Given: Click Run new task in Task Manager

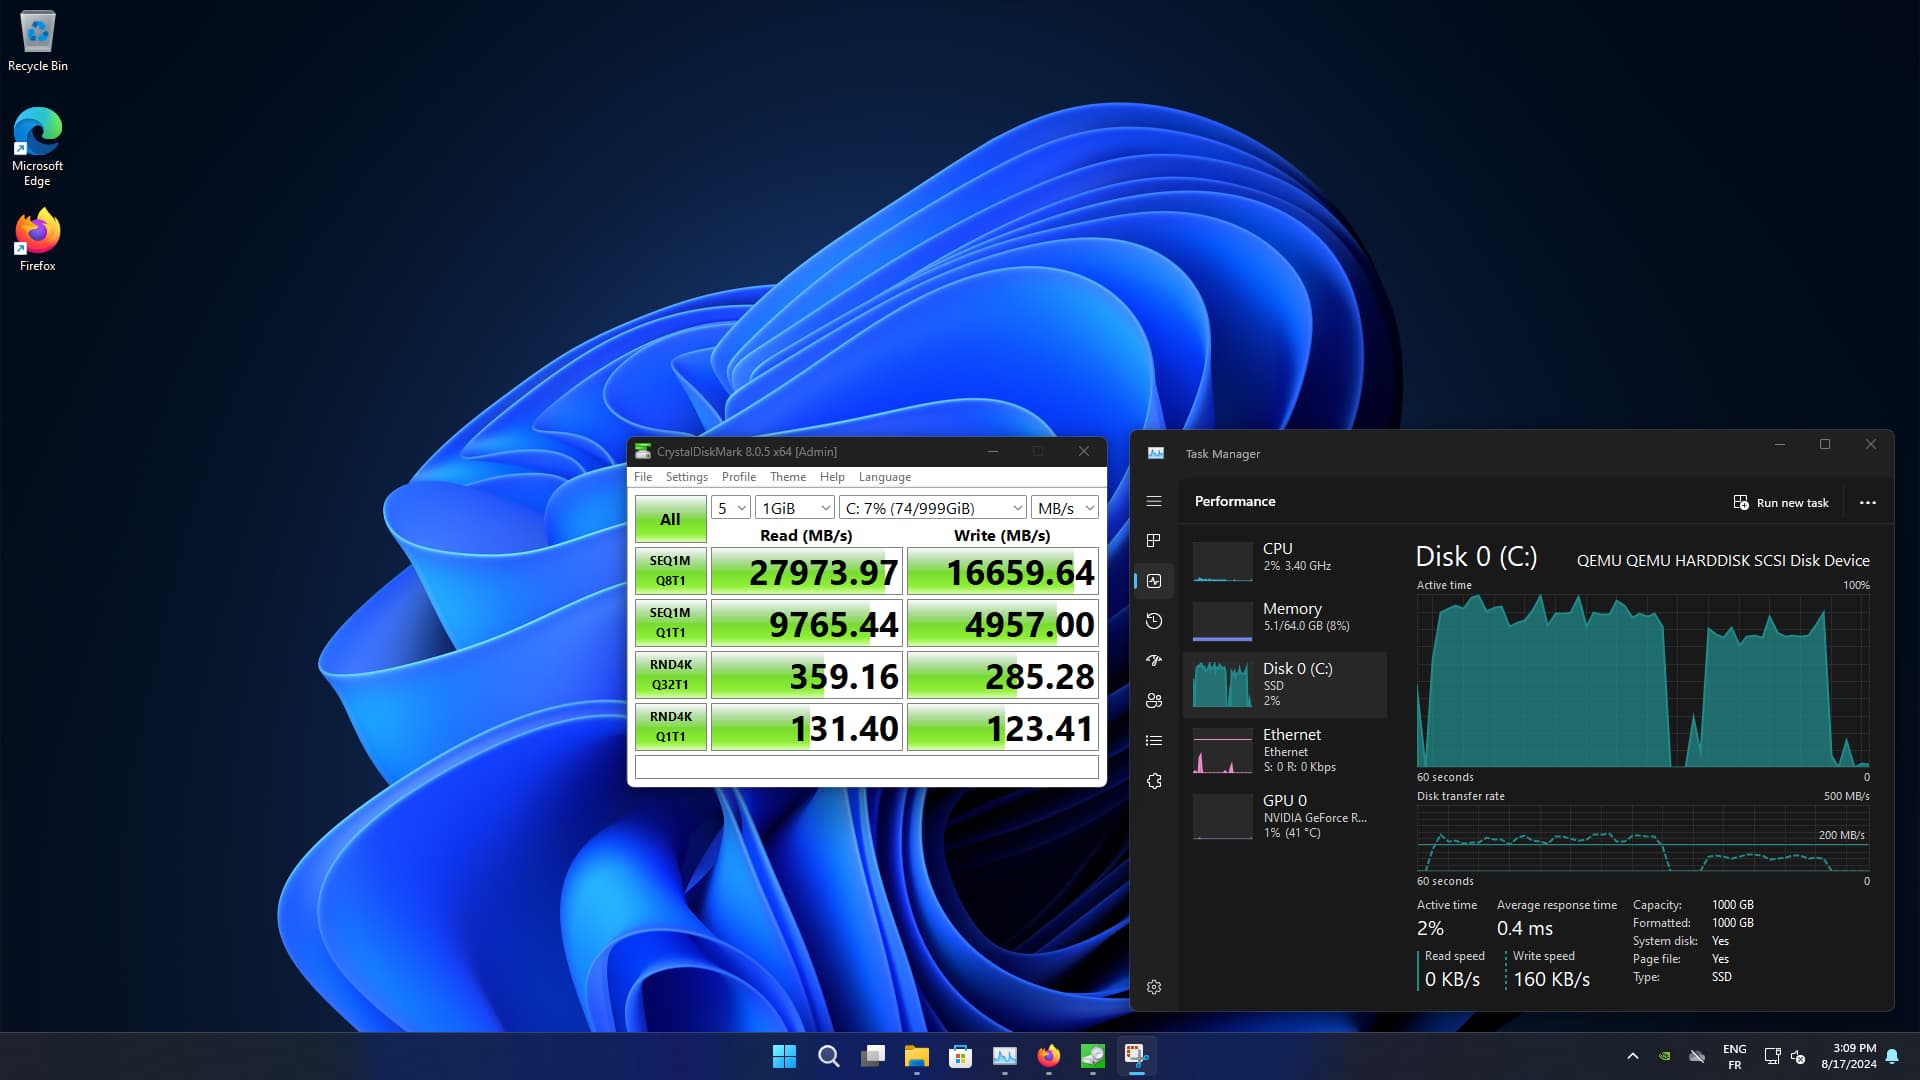Looking at the screenshot, I should click(1781, 502).
